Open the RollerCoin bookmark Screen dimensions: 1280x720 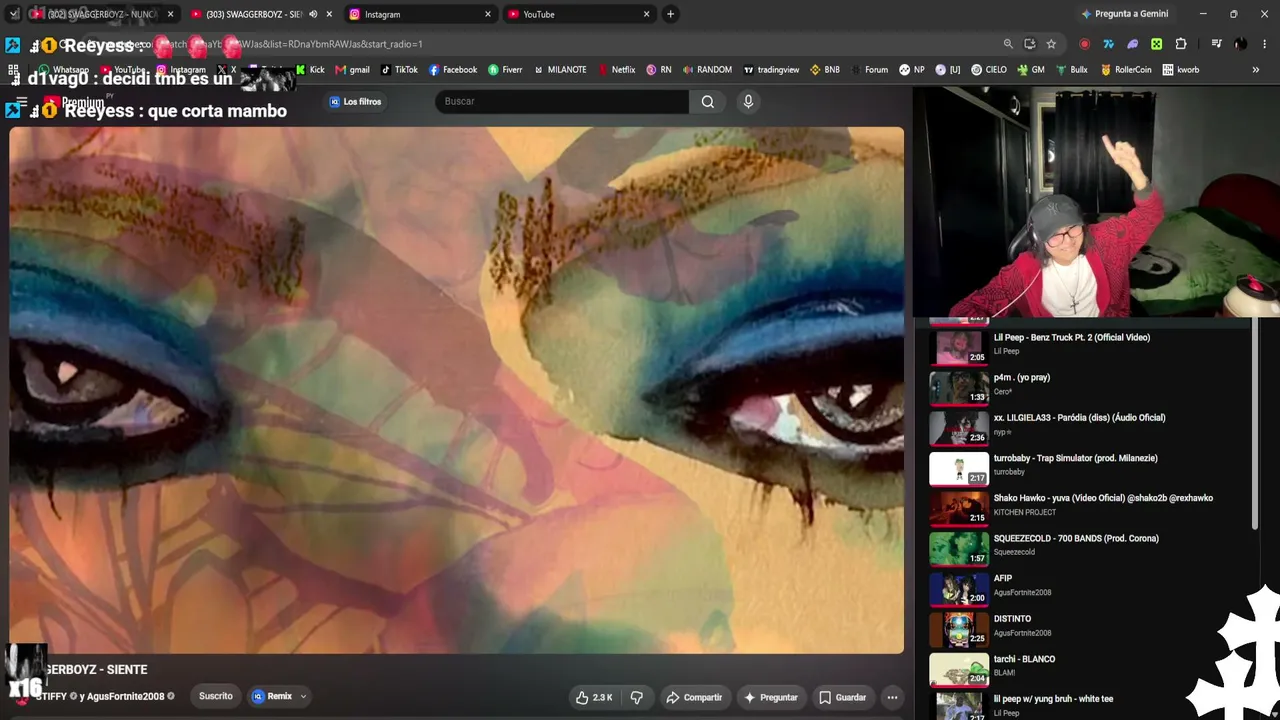point(1126,70)
